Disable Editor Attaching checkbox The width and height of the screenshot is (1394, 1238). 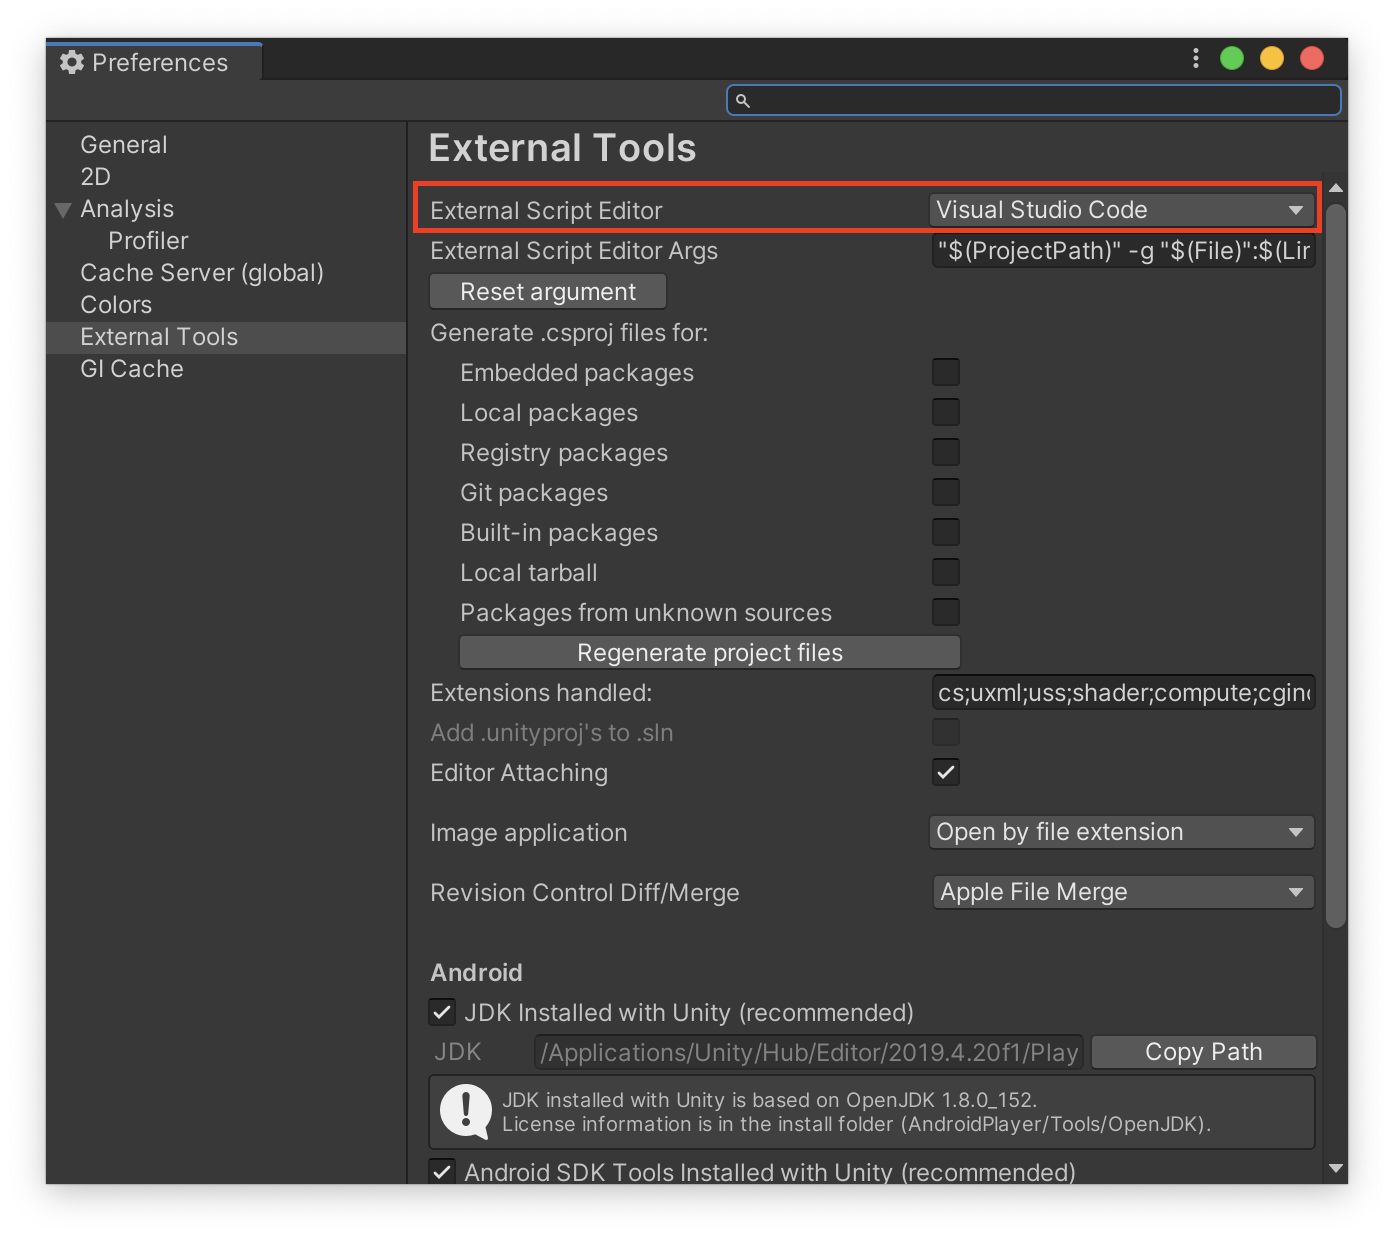tap(946, 772)
